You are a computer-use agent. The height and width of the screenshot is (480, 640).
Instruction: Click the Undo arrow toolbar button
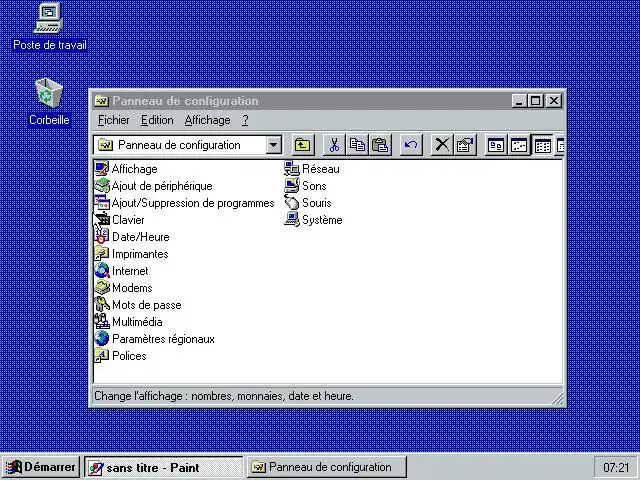(411, 145)
